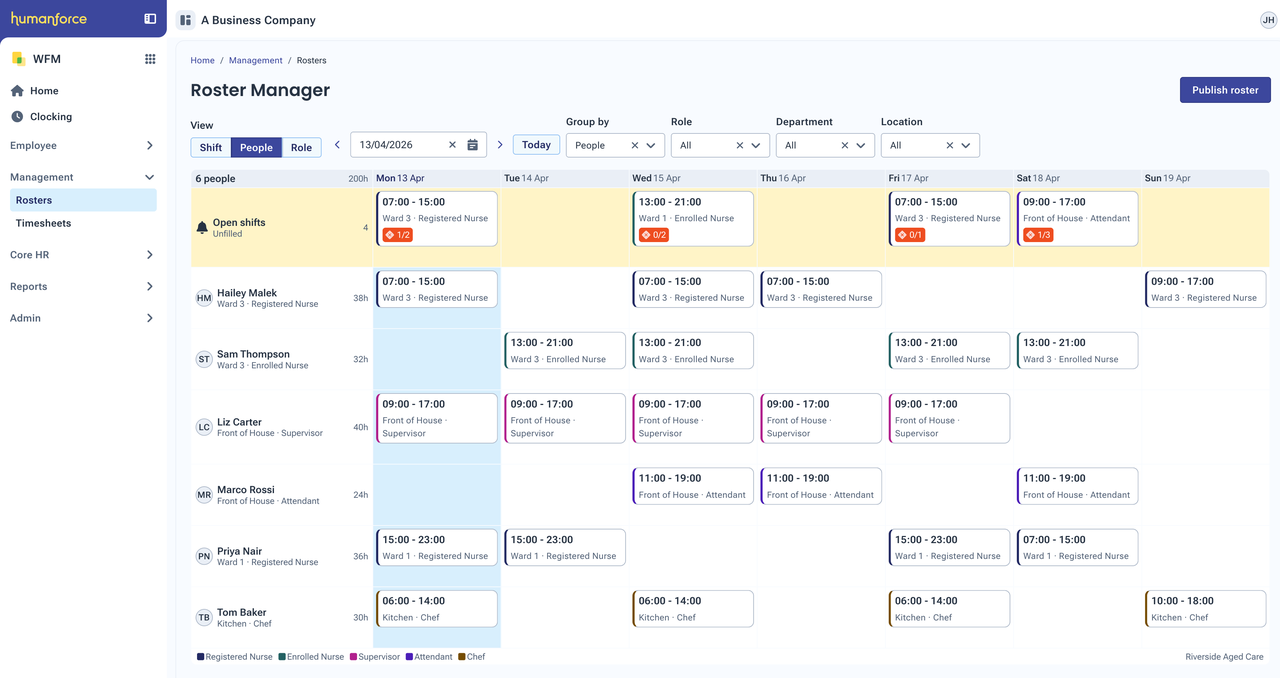The width and height of the screenshot is (1280, 678).
Task: Go to previous week arrow
Action: coord(337,145)
